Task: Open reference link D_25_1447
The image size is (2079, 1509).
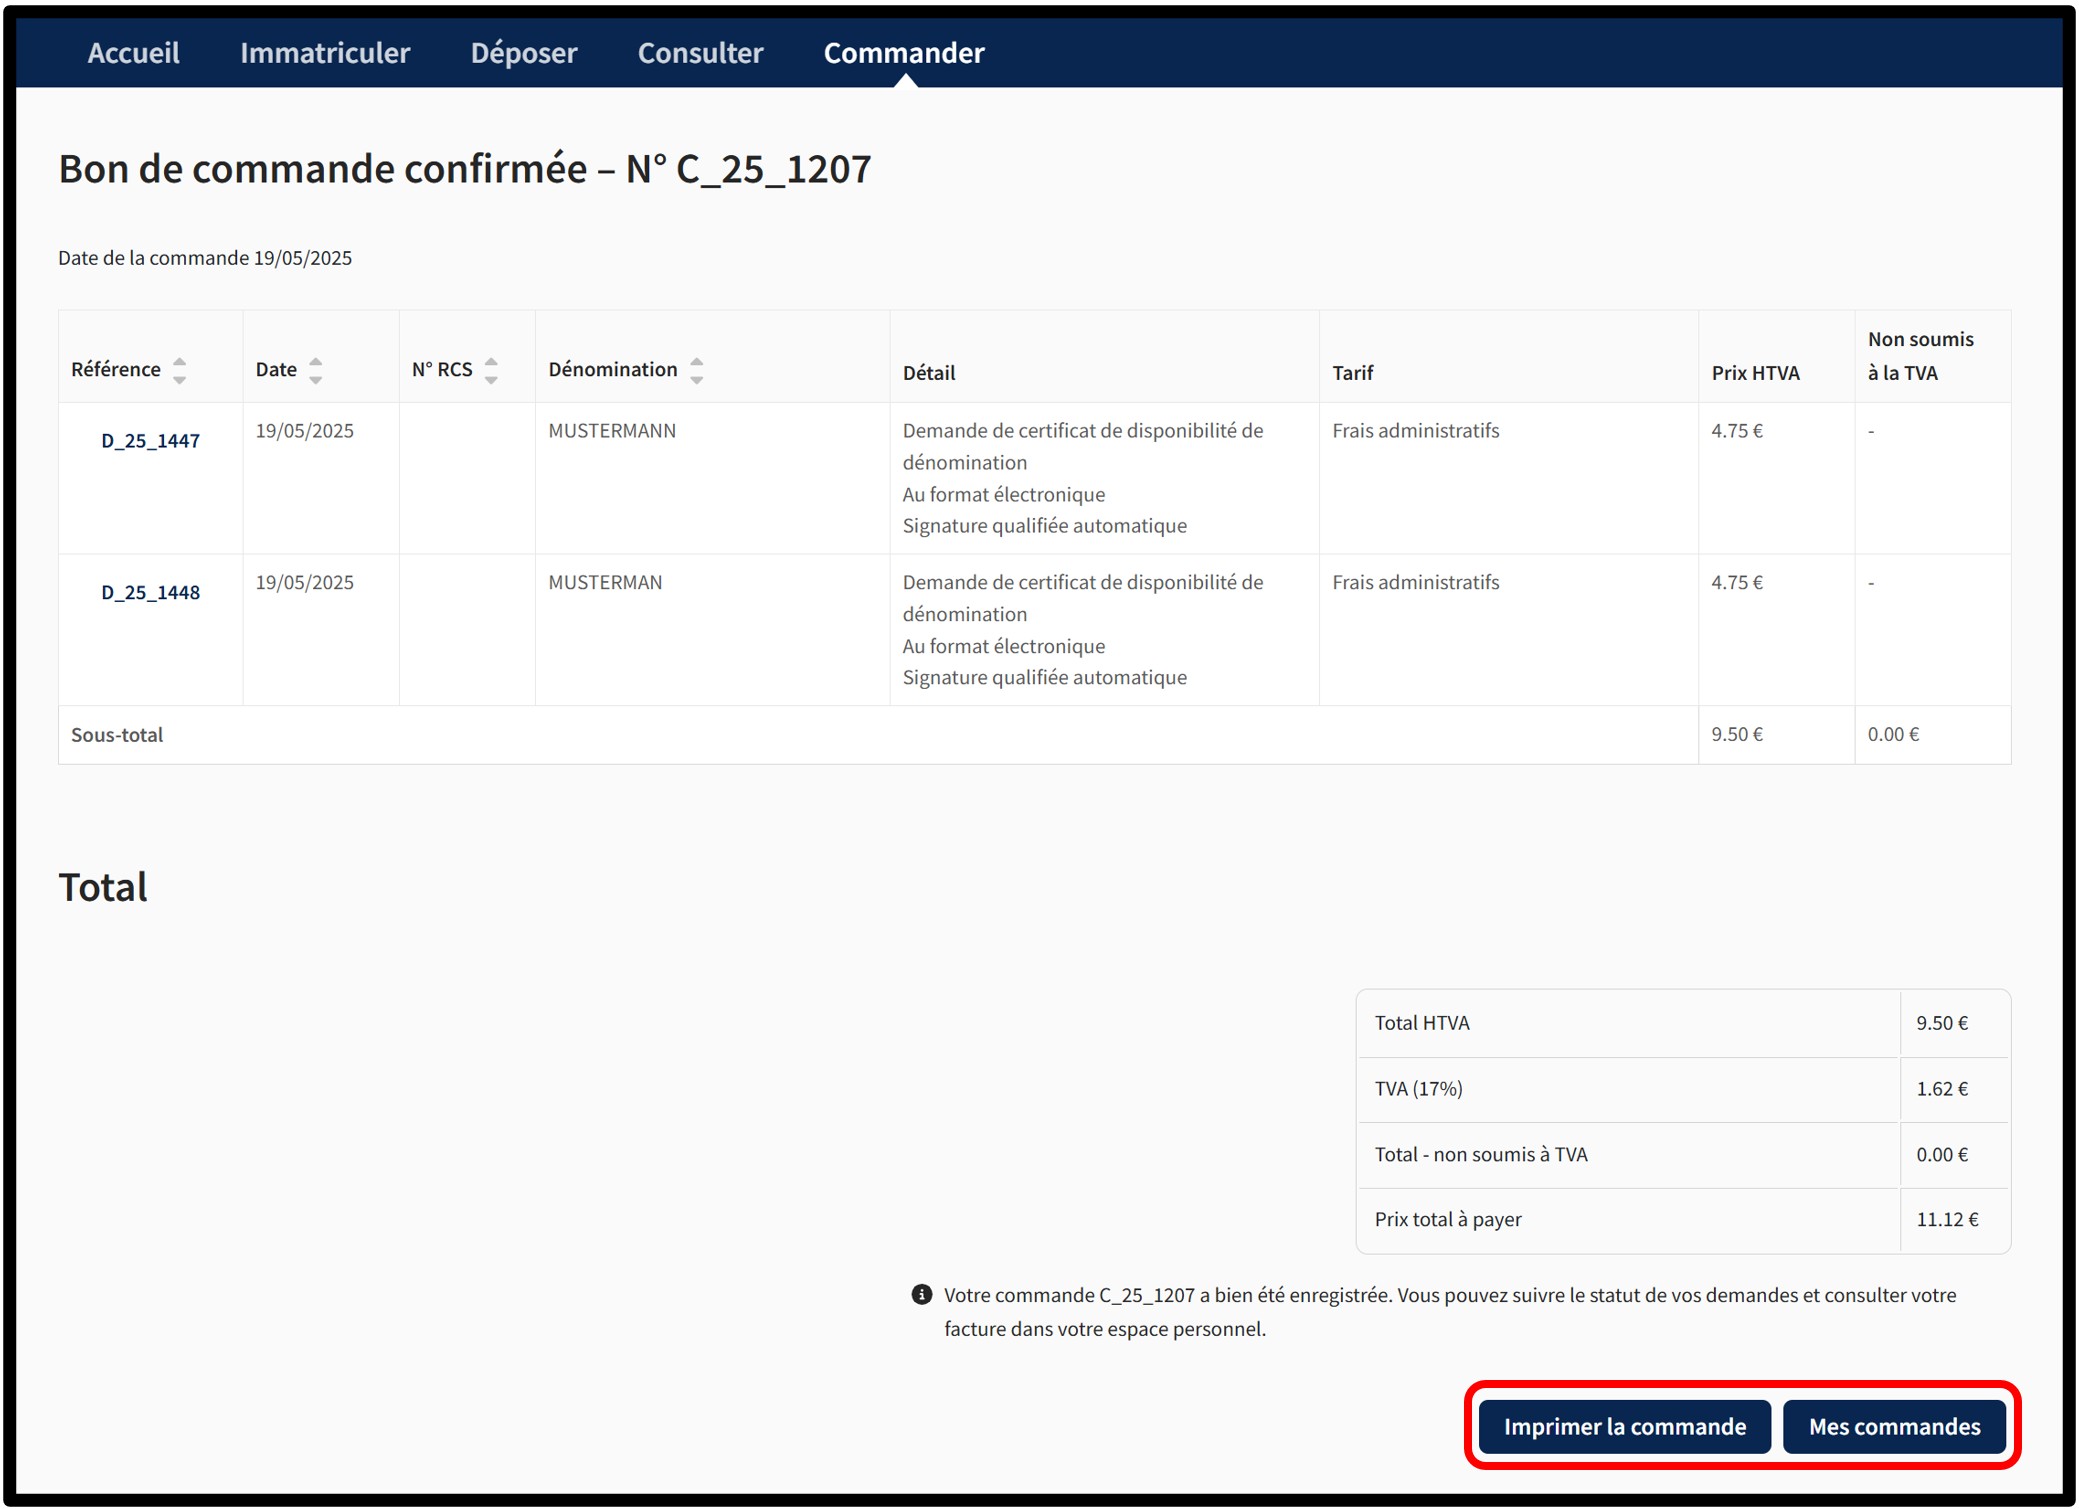Action: click(x=150, y=441)
